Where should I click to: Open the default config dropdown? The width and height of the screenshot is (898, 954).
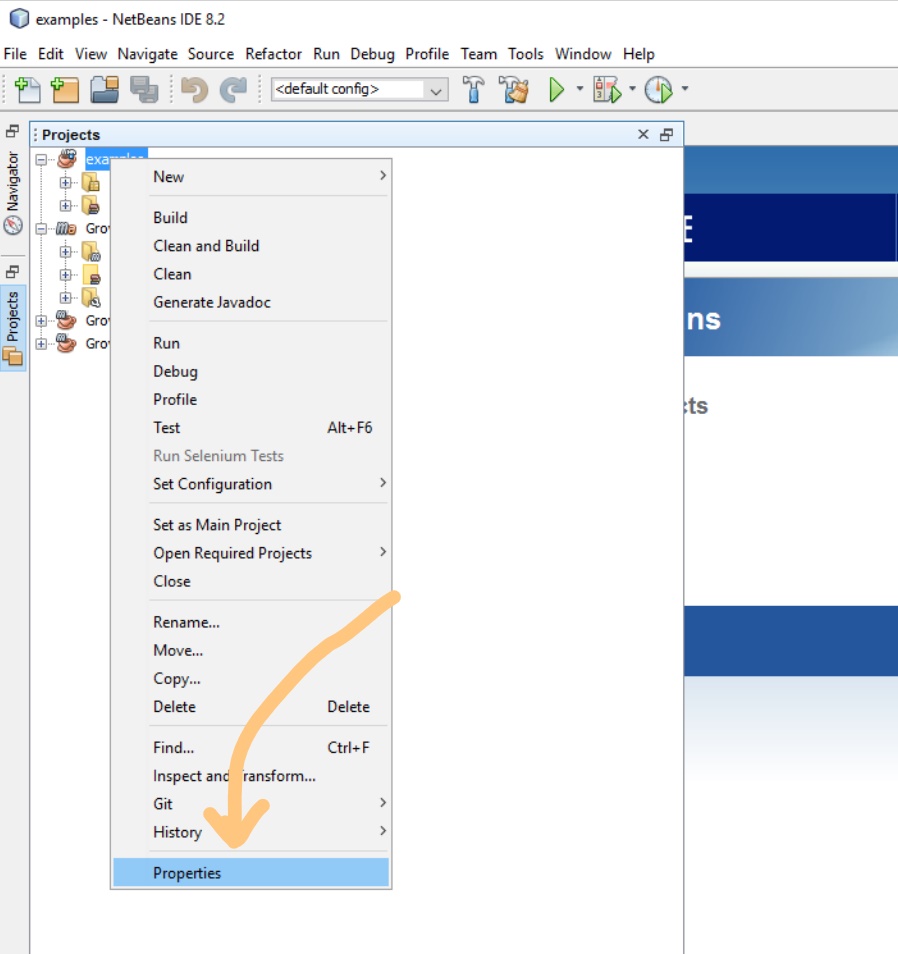436,90
